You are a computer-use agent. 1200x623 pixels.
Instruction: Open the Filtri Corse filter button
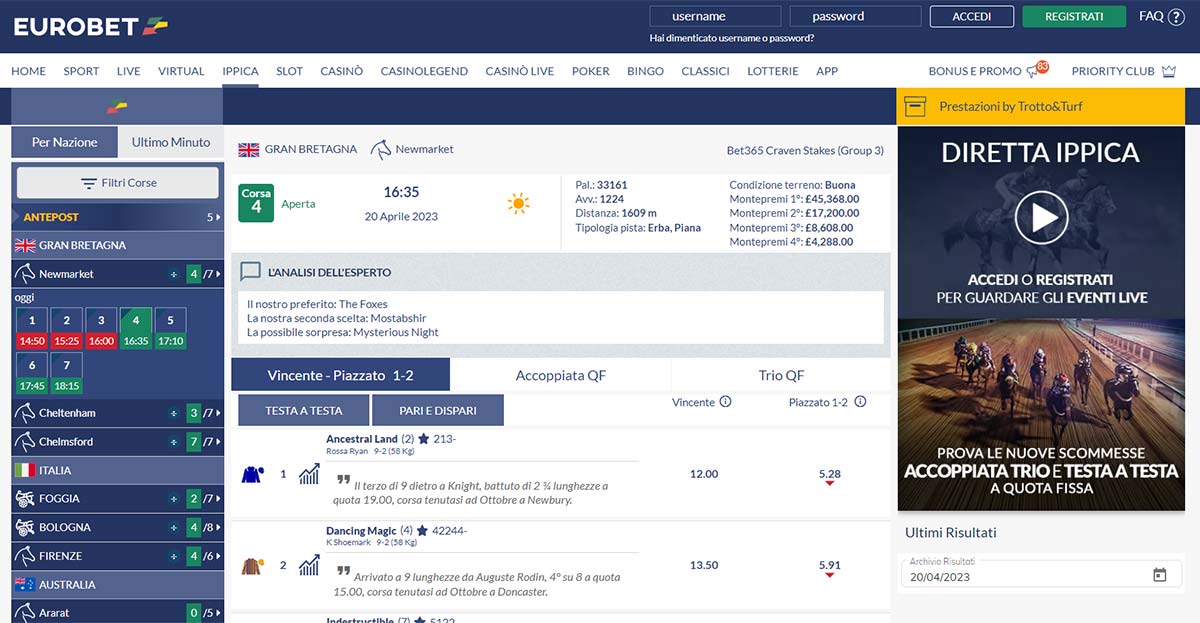coord(118,183)
